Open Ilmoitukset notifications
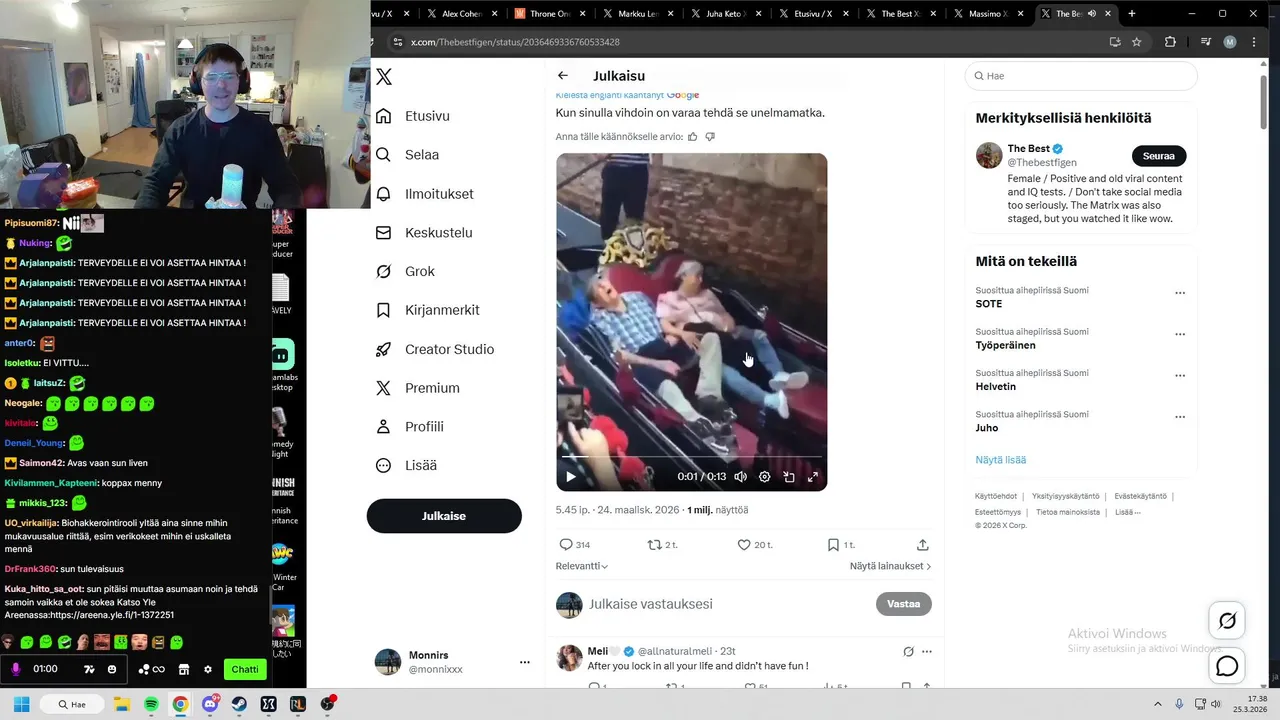This screenshot has width=1280, height=720. (x=424, y=194)
